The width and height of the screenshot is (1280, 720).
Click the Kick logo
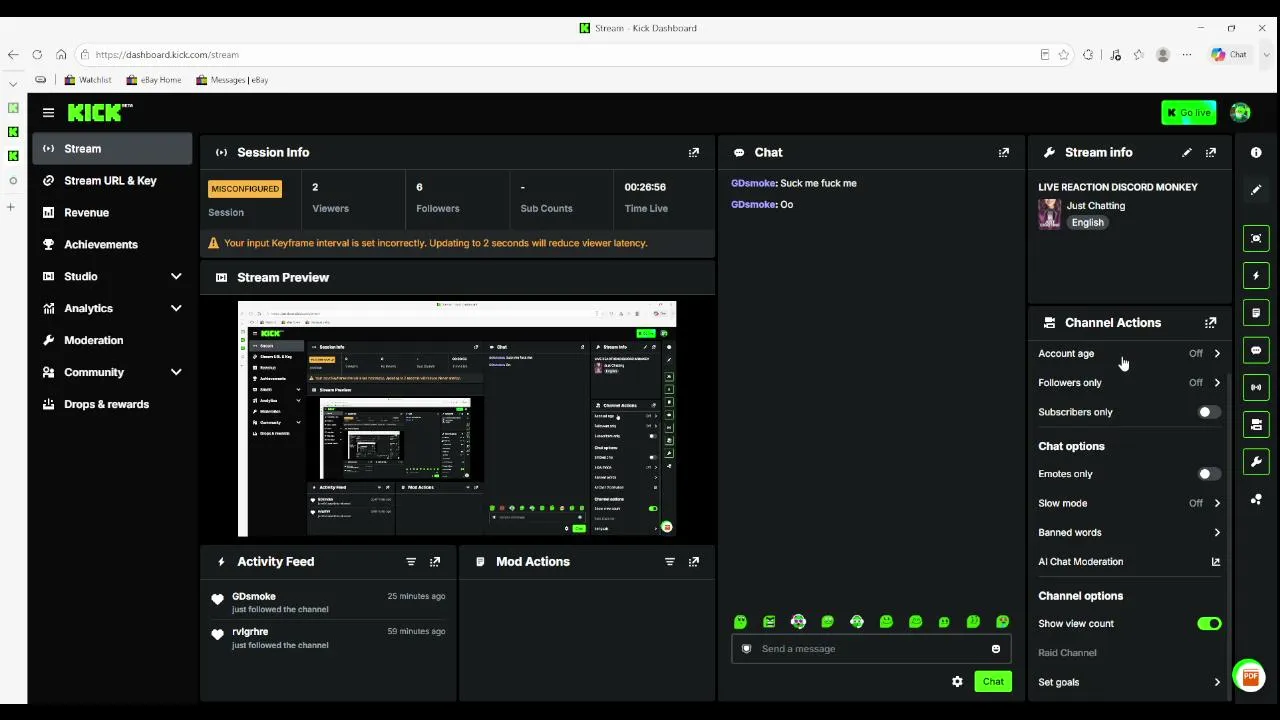[100, 112]
